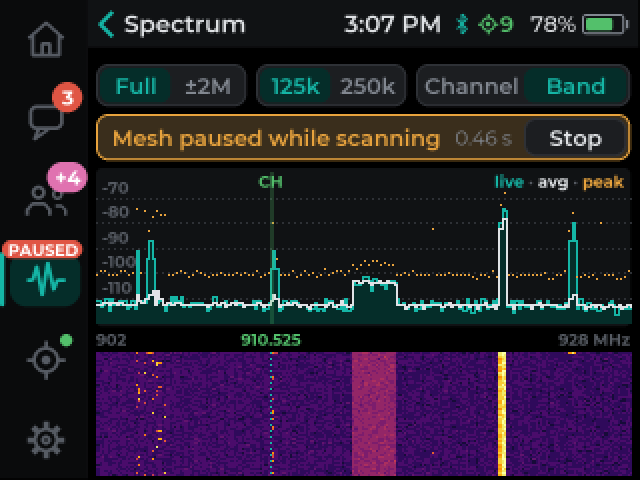
Task: Open the Home screen icon
Action: pos(46,40)
